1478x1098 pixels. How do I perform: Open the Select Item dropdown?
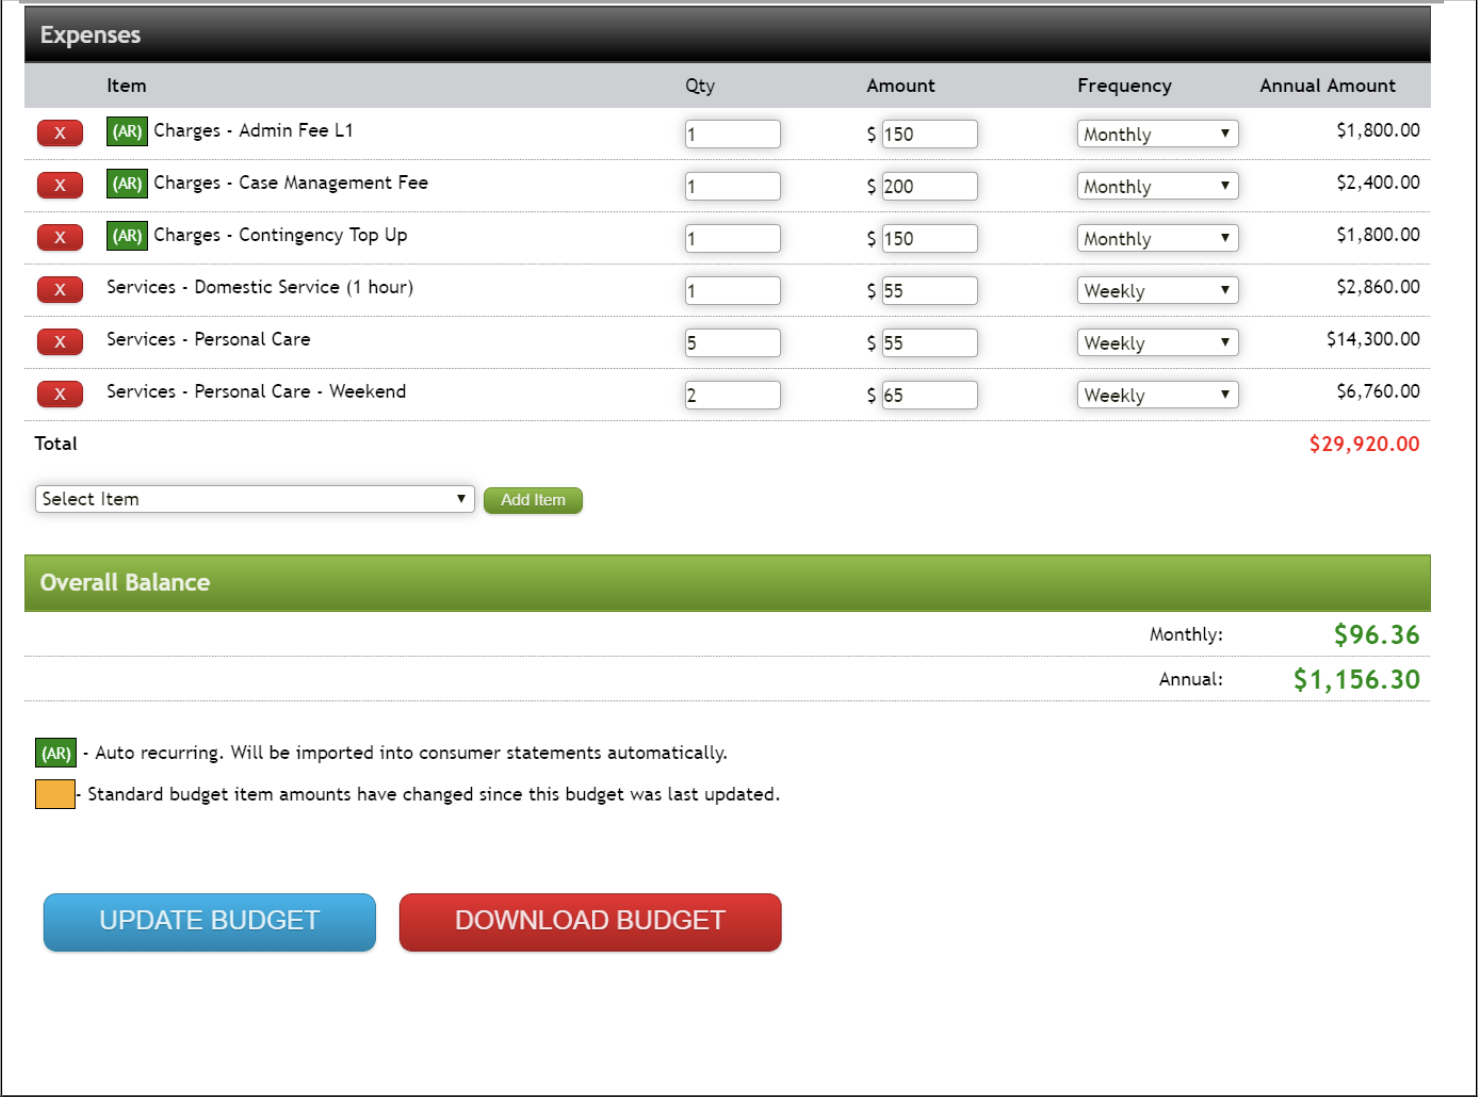pyautogui.click(x=254, y=498)
